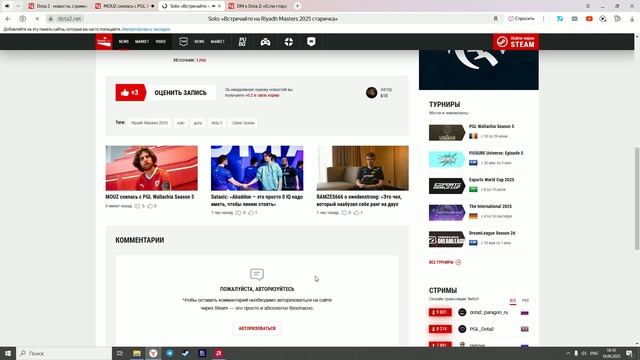640x360 pixels.
Task: Open the VIDEO menu item
Action: (x=161, y=42)
